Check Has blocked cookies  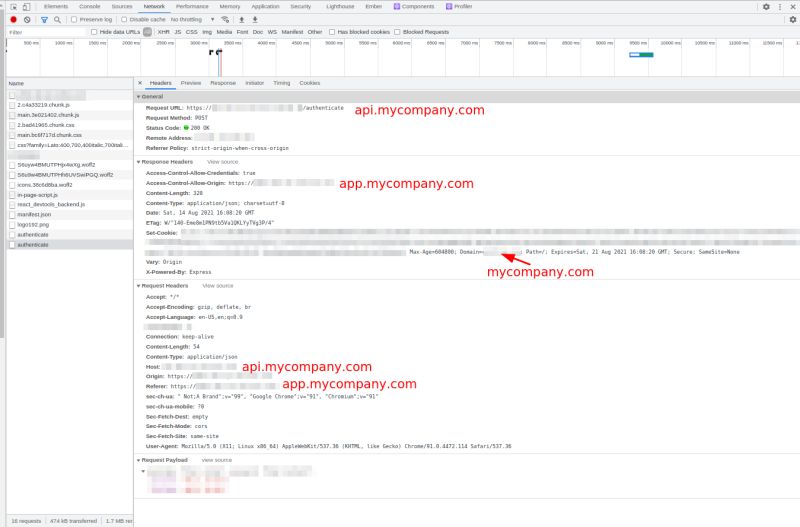point(332,32)
